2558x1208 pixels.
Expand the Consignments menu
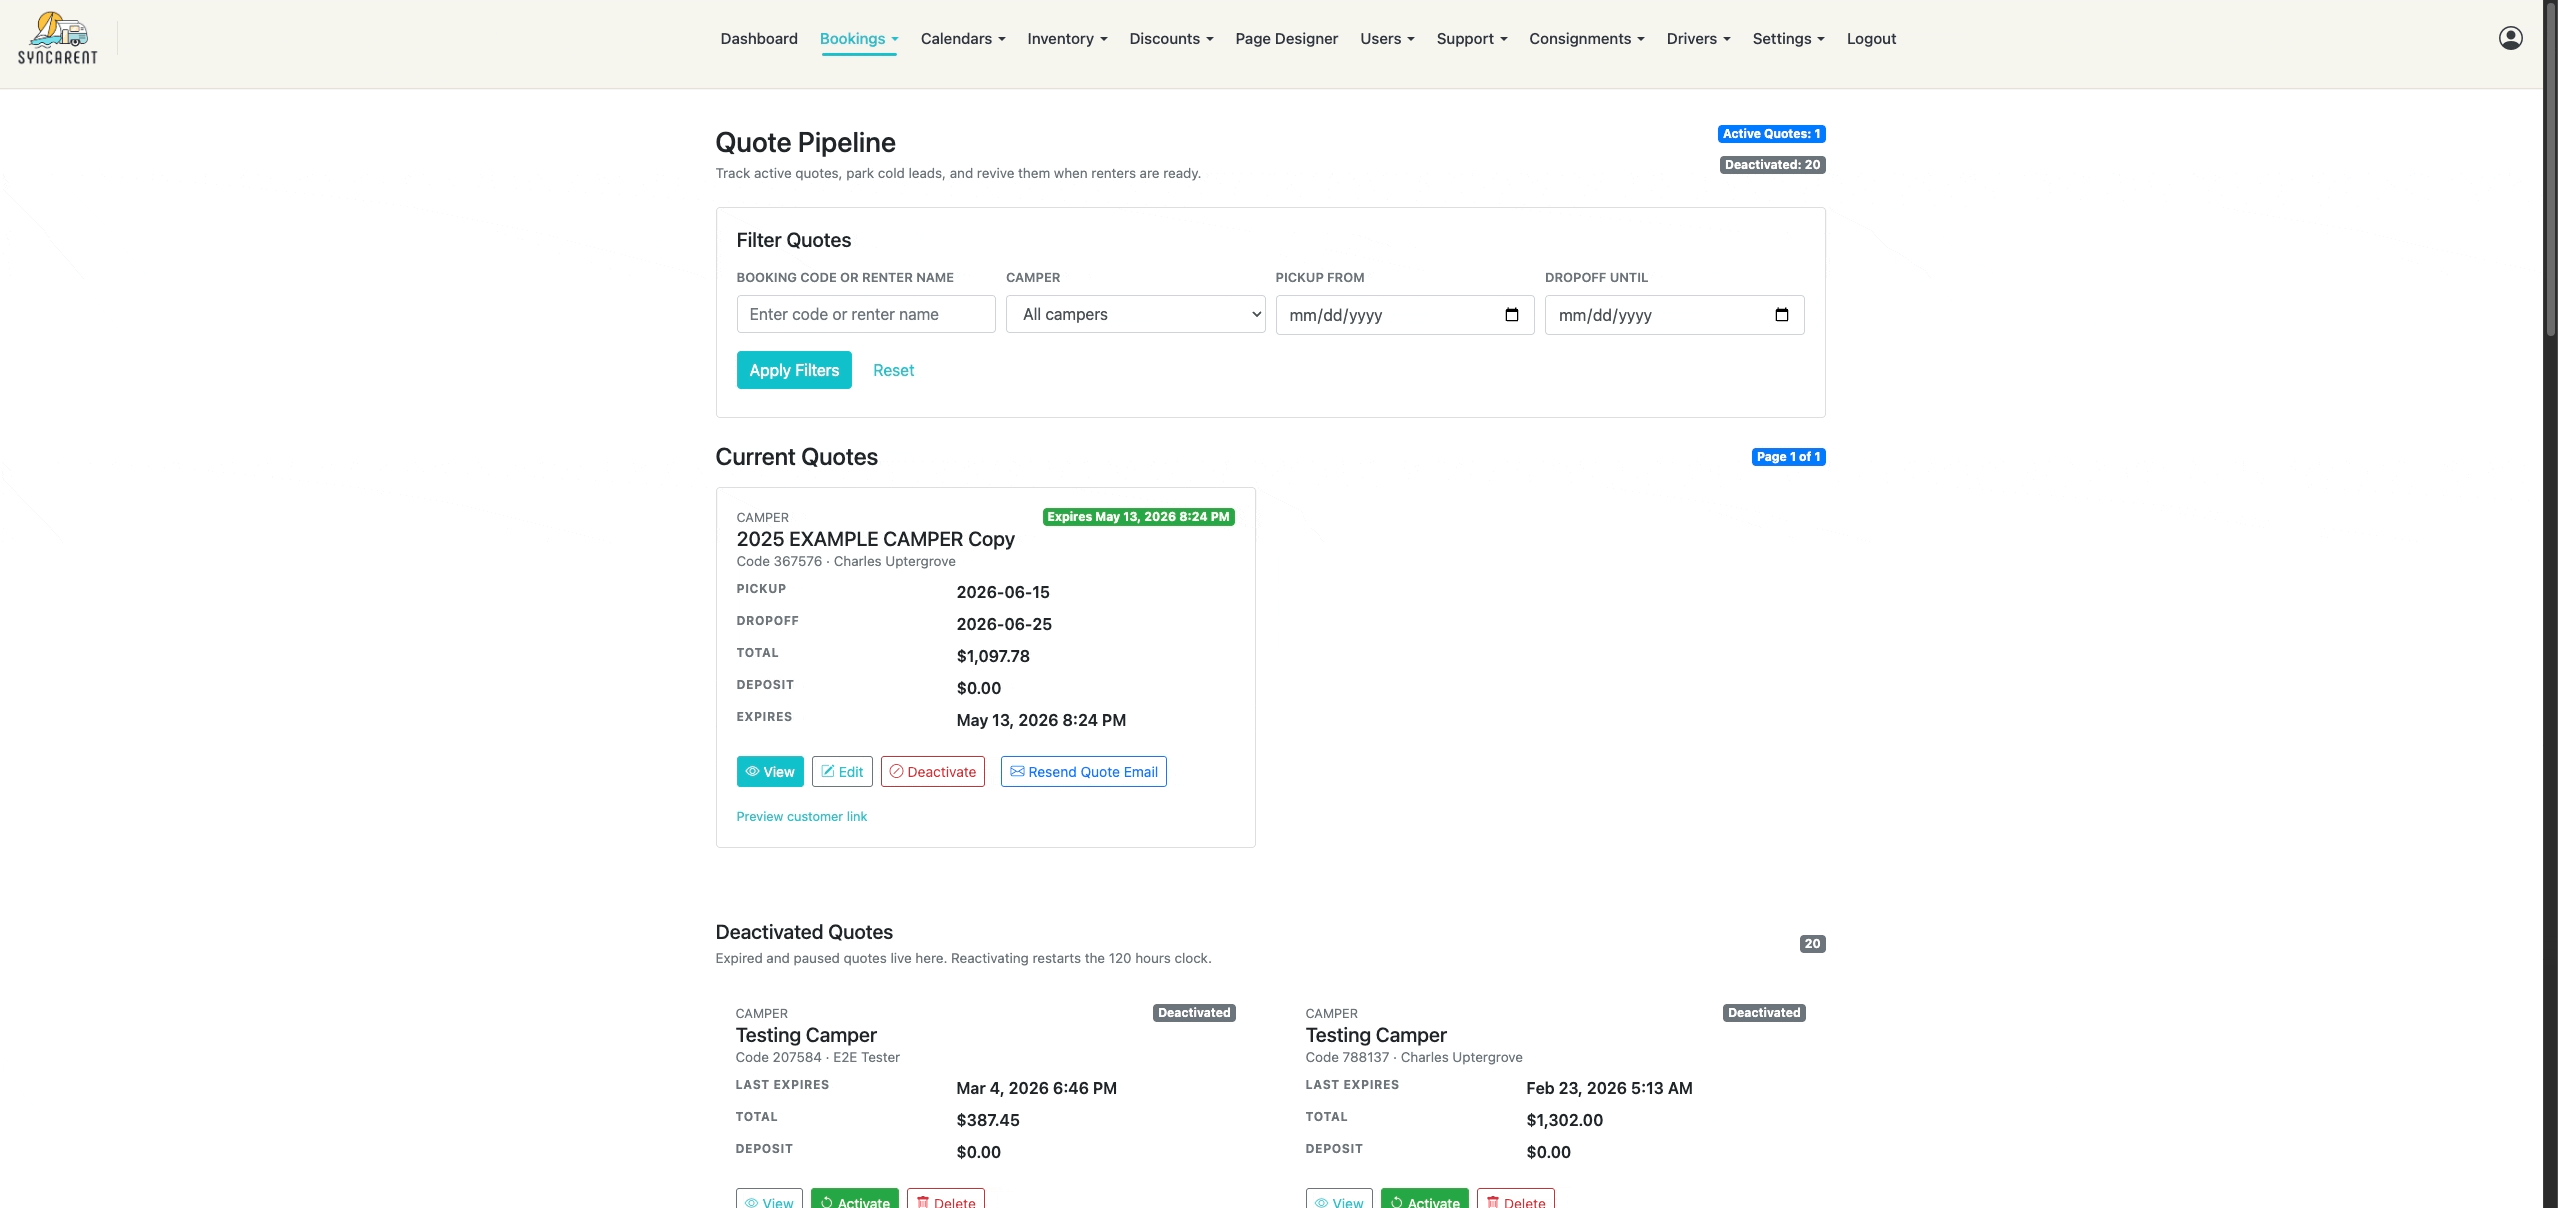point(1587,39)
